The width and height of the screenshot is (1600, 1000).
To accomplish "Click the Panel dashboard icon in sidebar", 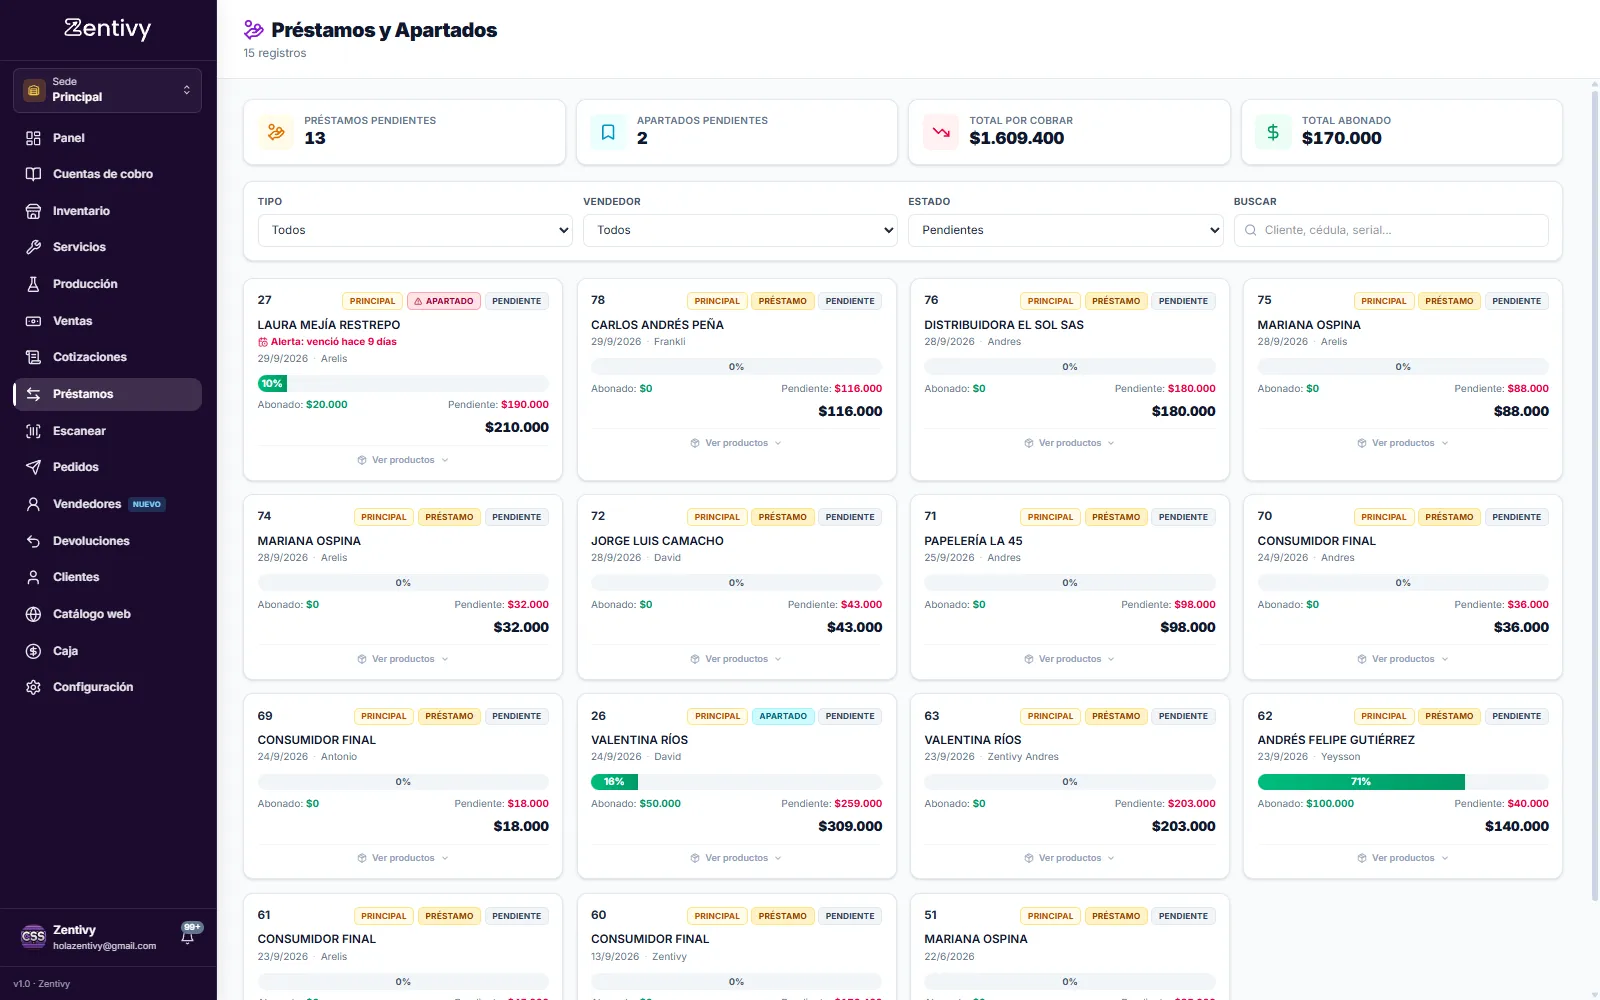I will 33,138.
